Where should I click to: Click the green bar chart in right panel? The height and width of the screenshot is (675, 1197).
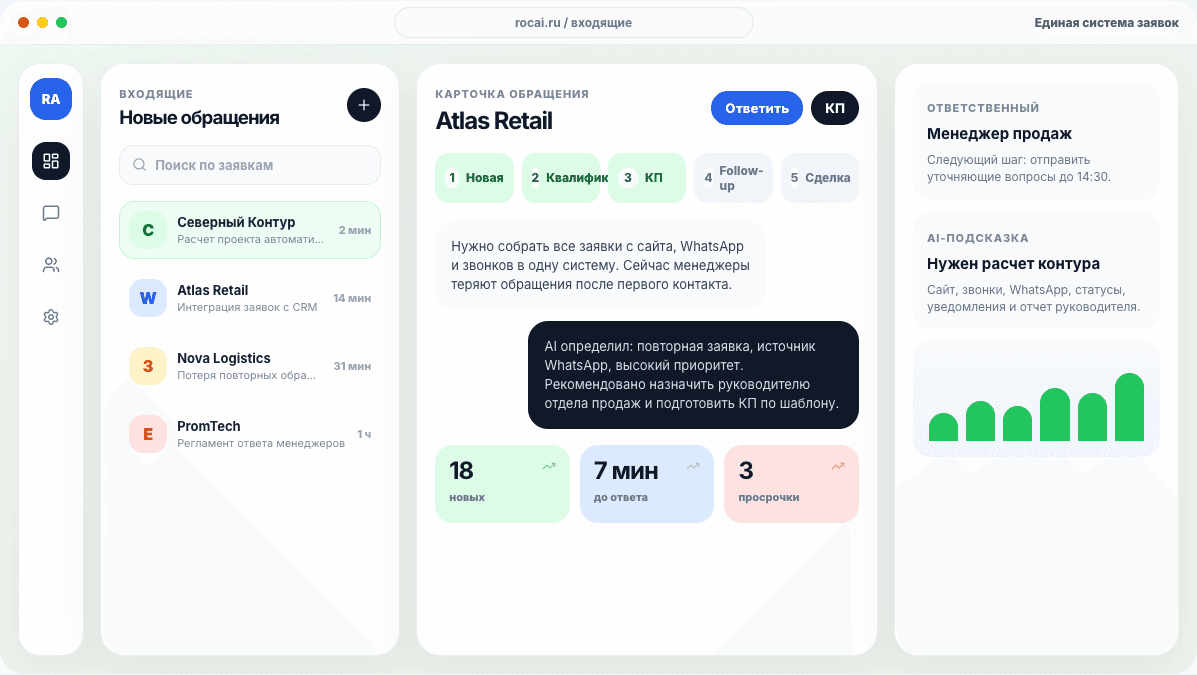click(x=1036, y=400)
